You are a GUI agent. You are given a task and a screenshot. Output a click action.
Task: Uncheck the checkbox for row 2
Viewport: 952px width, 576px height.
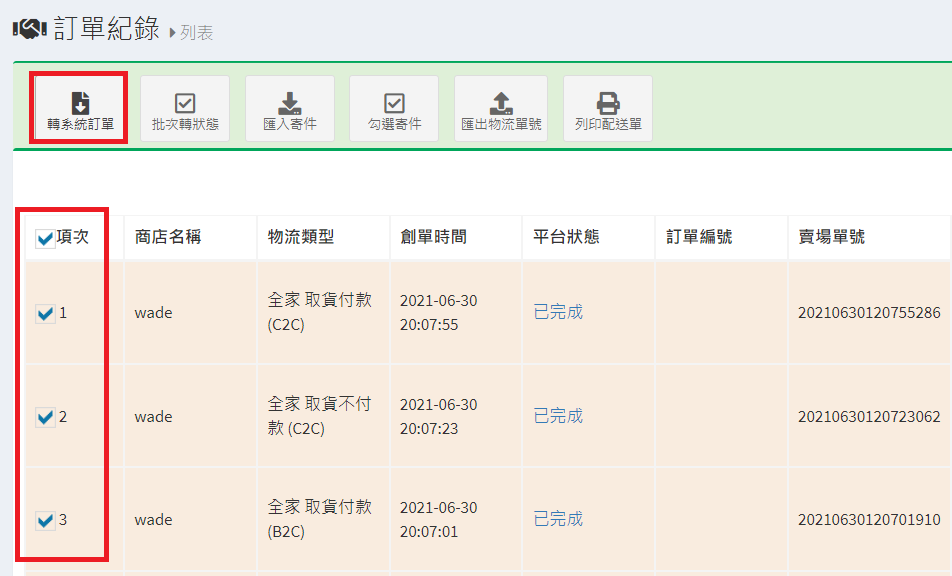[45, 417]
